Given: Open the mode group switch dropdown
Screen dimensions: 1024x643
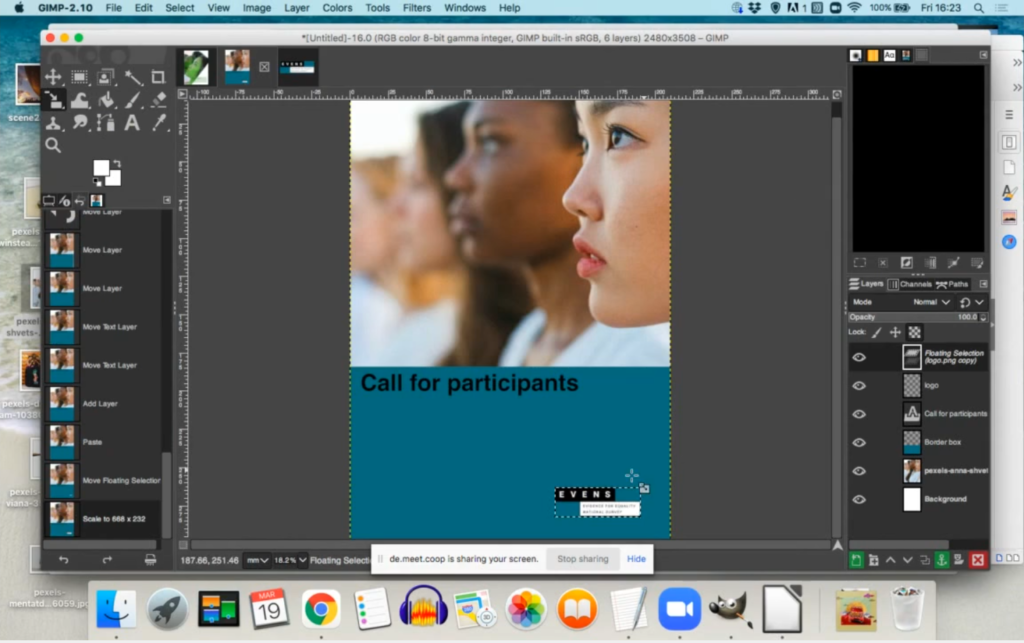Looking at the screenshot, I should [x=971, y=302].
